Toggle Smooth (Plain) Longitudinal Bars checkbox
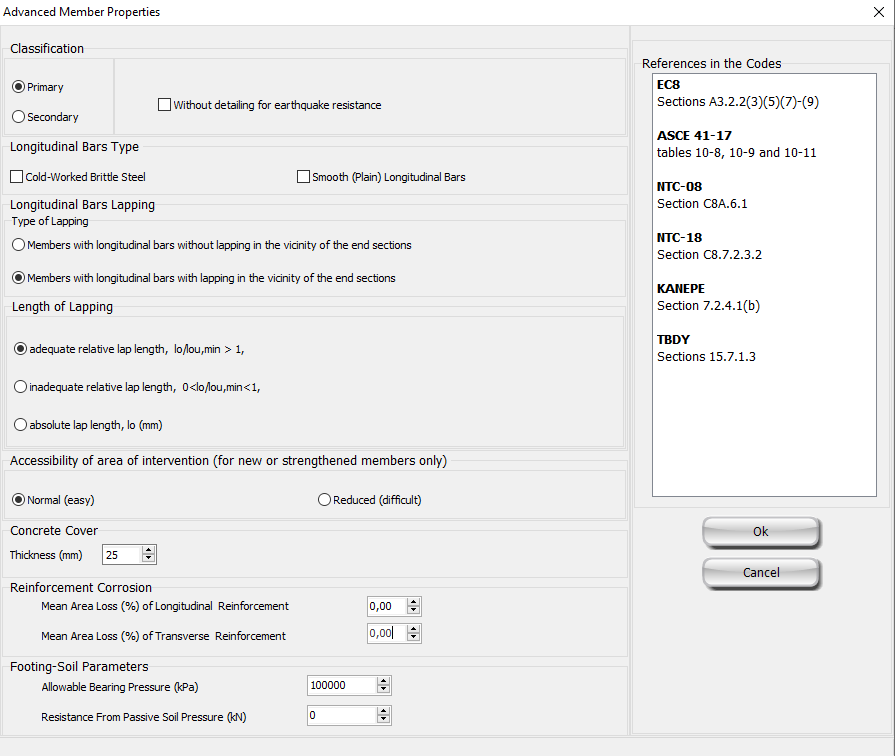This screenshot has height=756, width=895. click(x=304, y=177)
